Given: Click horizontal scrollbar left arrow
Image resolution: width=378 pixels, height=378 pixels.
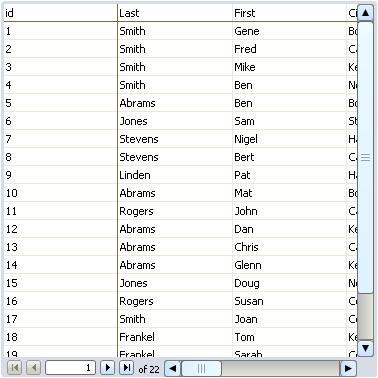Looking at the screenshot, I should point(173,368).
